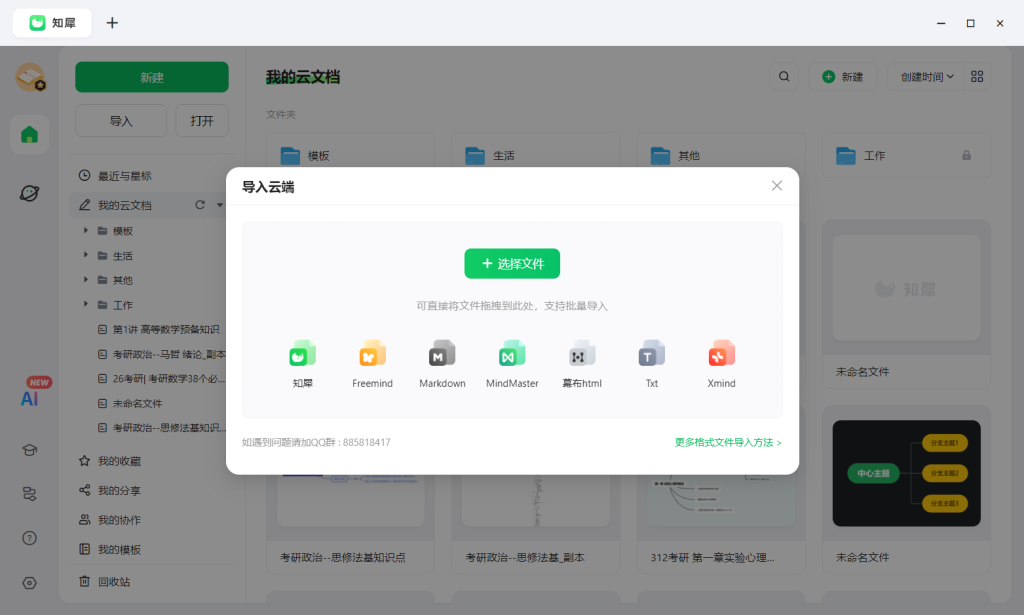
Task: Click the 打开 button
Action: [x=202, y=121]
